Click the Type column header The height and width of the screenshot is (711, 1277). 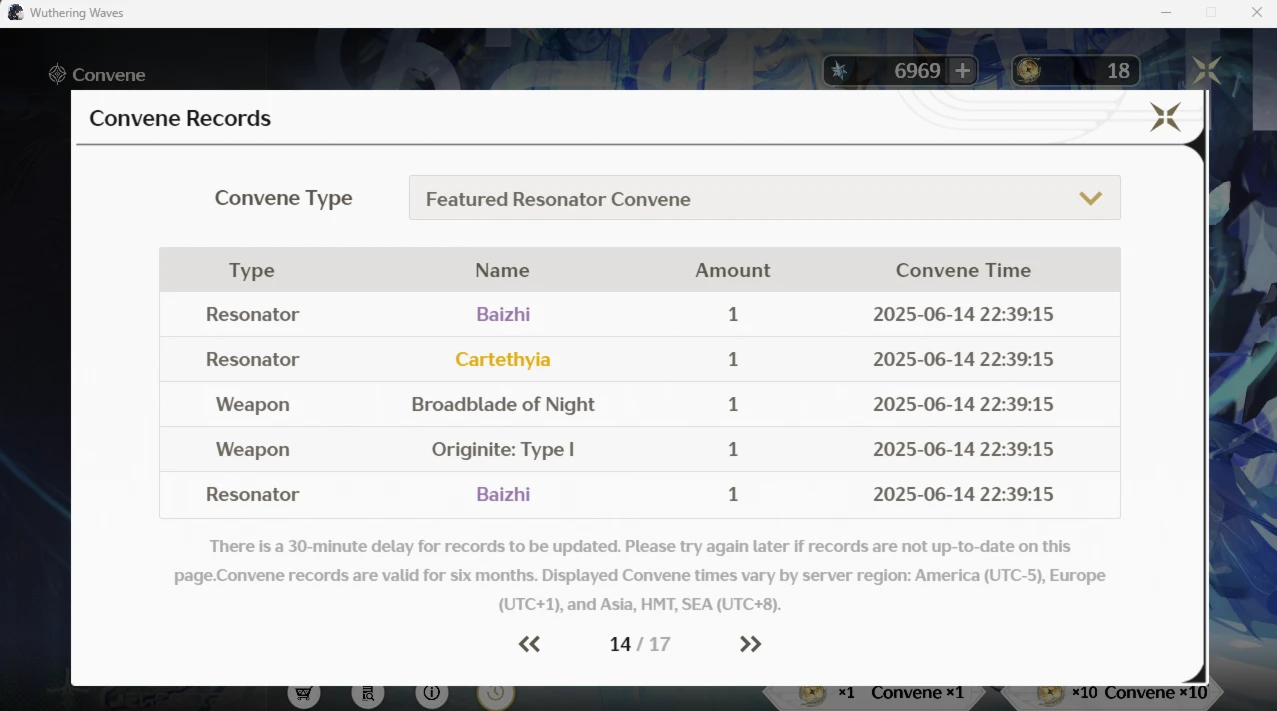(x=252, y=270)
